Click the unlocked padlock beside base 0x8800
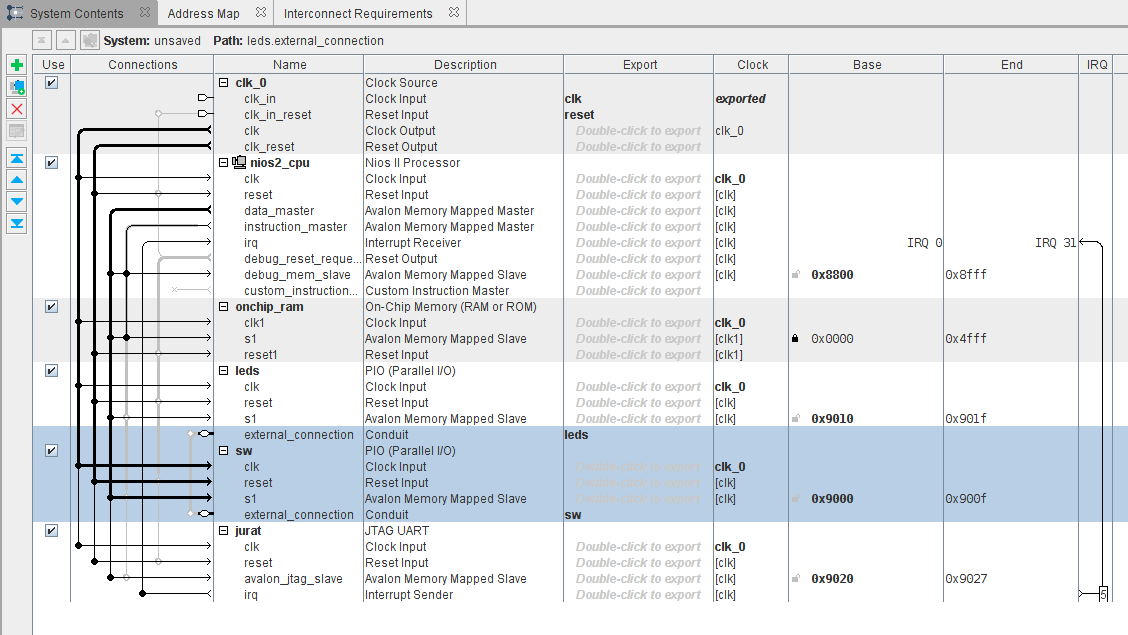The height and width of the screenshot is (635, 1128). pos(795,275)
